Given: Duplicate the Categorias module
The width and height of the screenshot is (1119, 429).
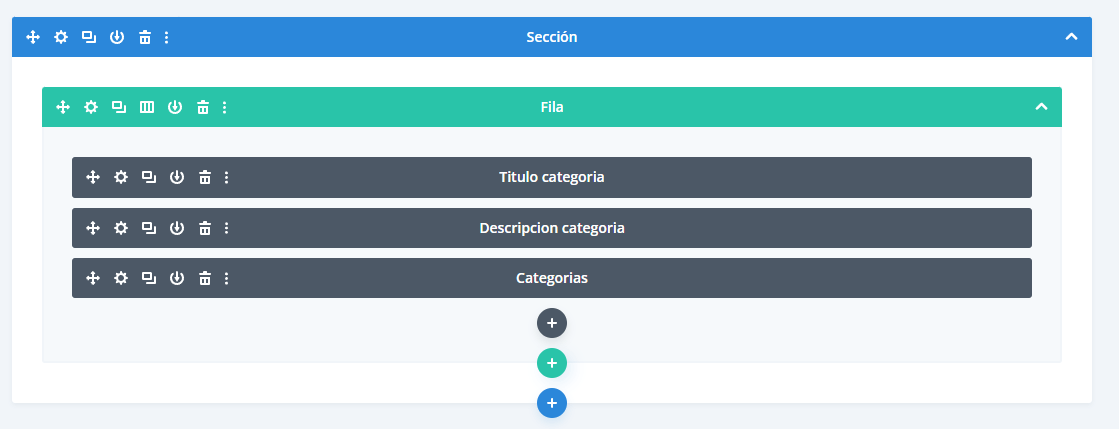Looking at the screenshot, I should coord(148,278).
